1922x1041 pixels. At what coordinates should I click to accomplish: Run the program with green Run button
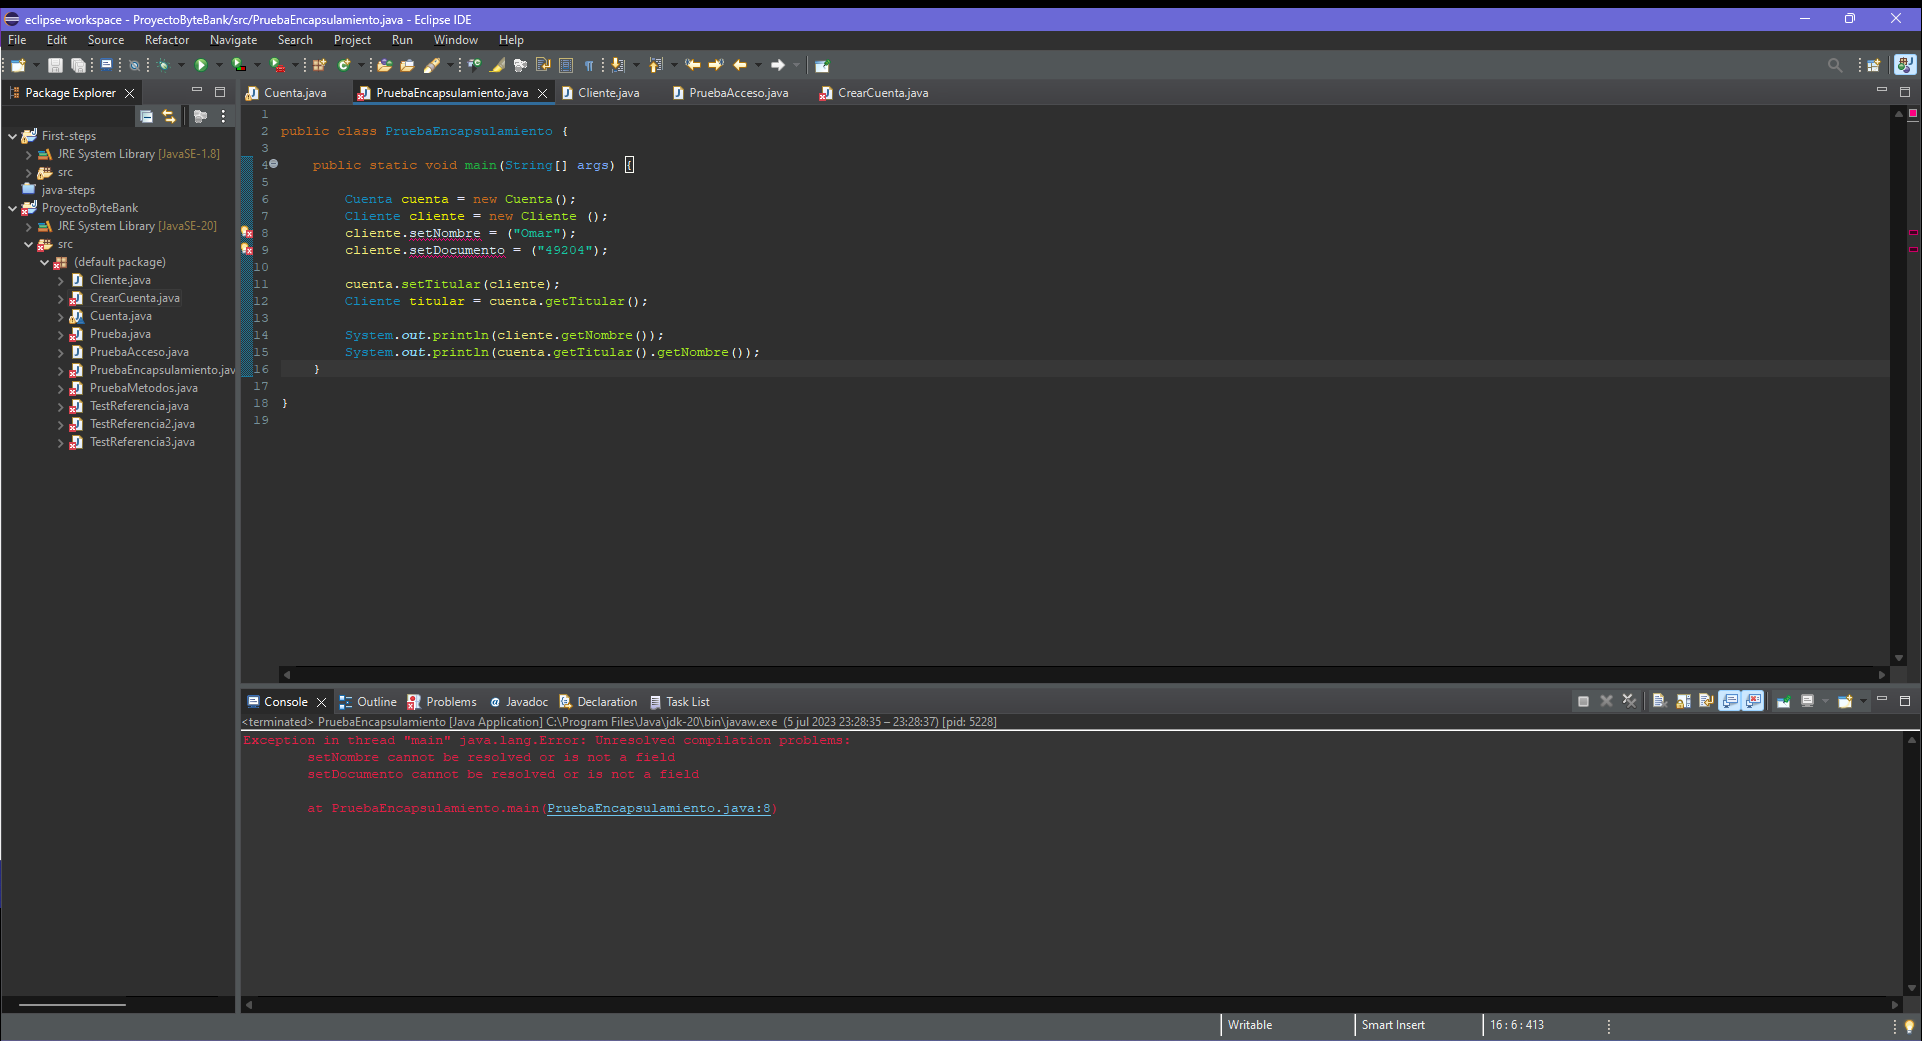point(201,65)
